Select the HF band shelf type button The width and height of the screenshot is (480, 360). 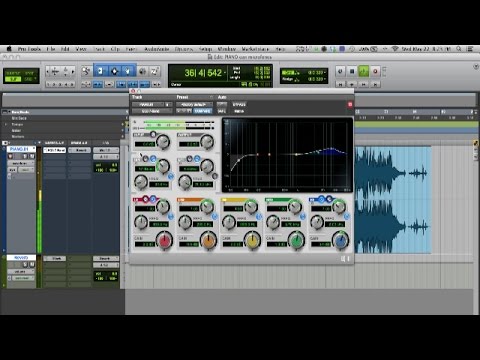tap(329, 199)
